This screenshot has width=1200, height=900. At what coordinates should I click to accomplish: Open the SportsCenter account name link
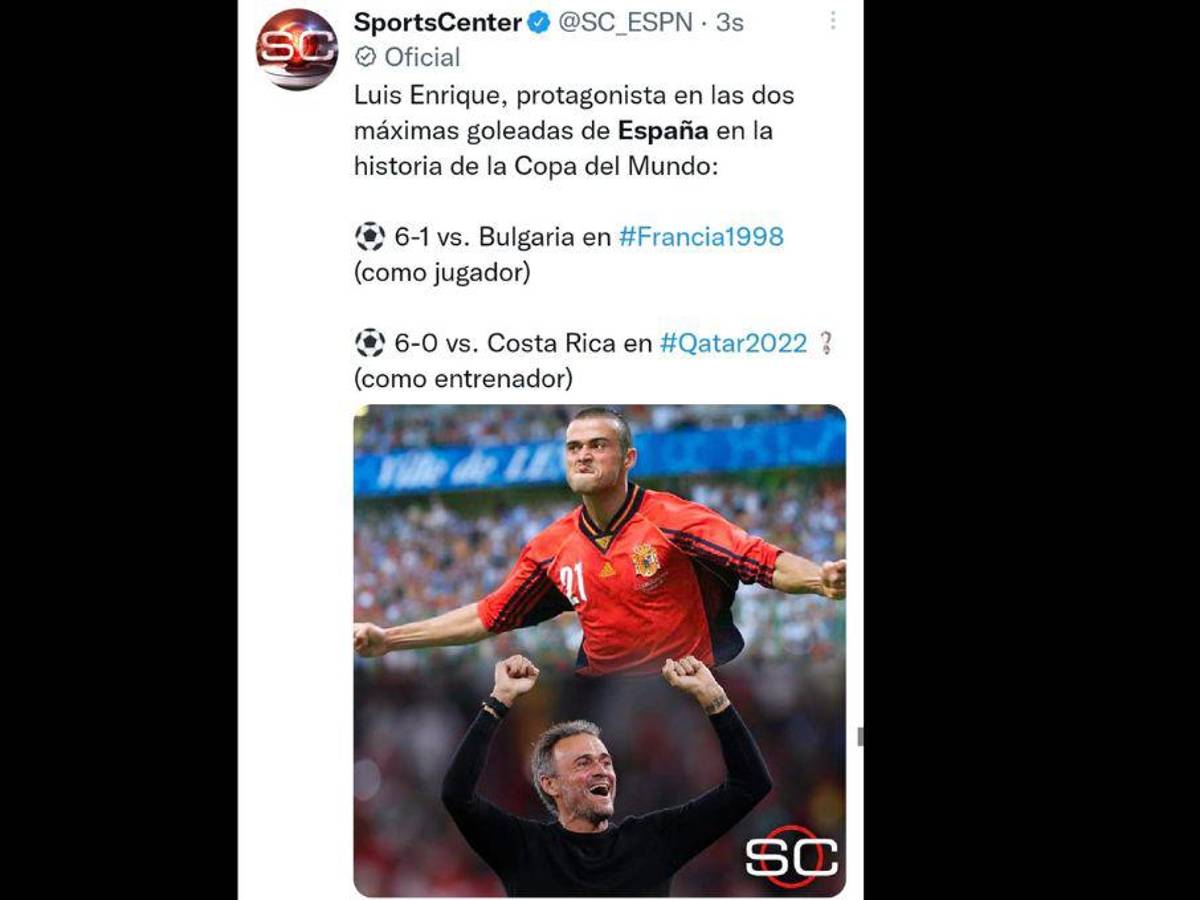(438, 22)
